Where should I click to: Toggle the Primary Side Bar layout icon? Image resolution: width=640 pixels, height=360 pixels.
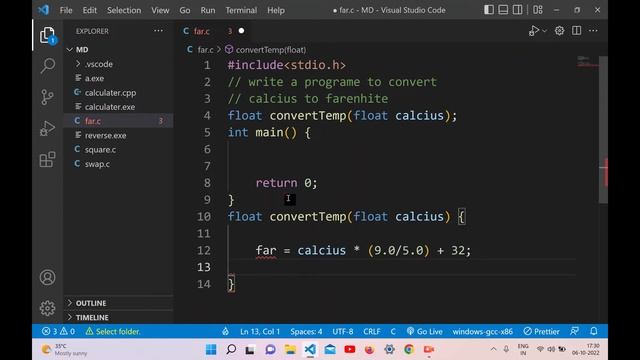(x=489, y=10)
